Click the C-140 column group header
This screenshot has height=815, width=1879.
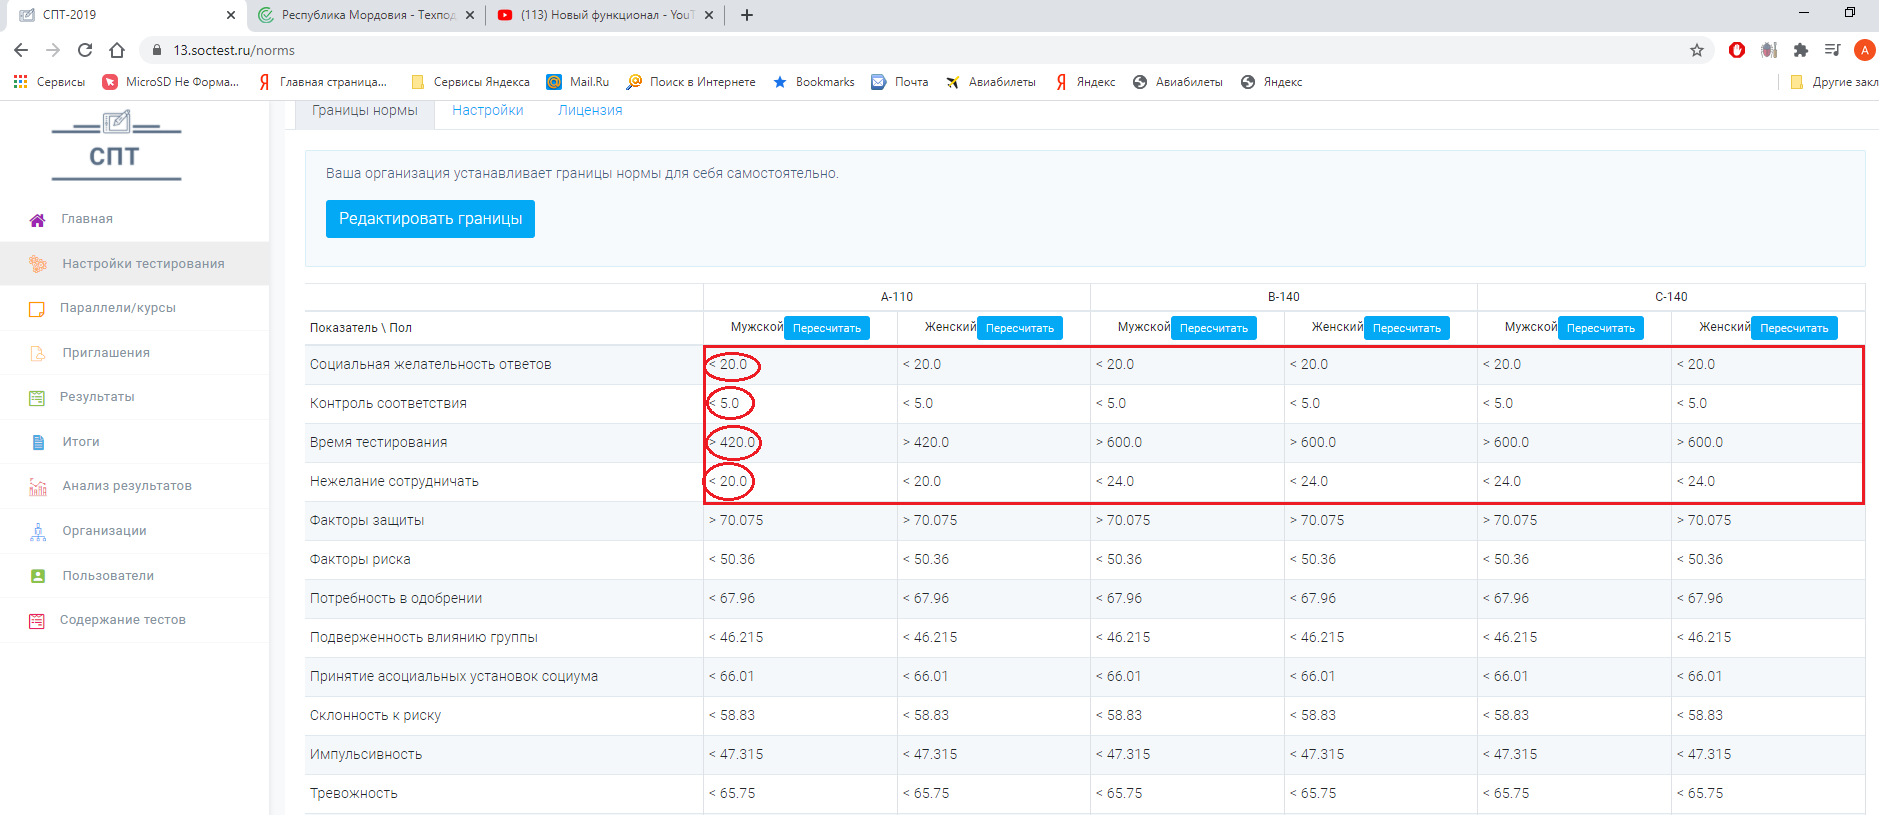tap(1671, 297)
